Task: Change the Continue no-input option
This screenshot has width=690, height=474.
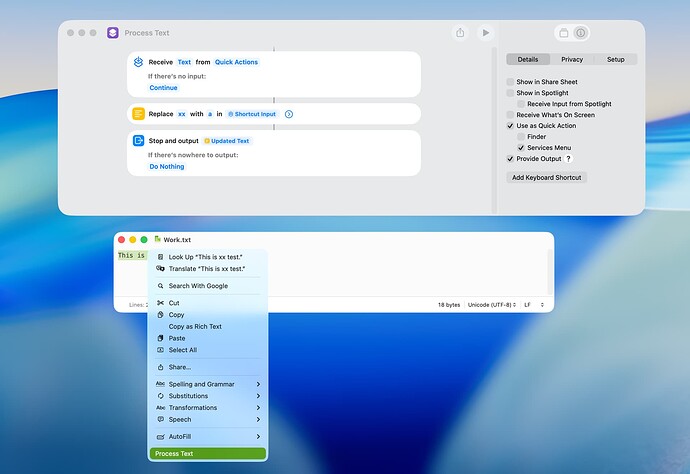Action: pos(163,88)
